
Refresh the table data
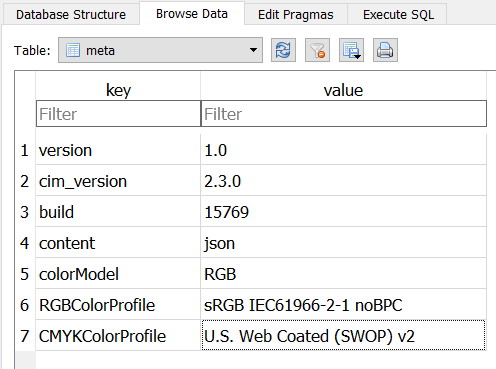tap(283, 50)
